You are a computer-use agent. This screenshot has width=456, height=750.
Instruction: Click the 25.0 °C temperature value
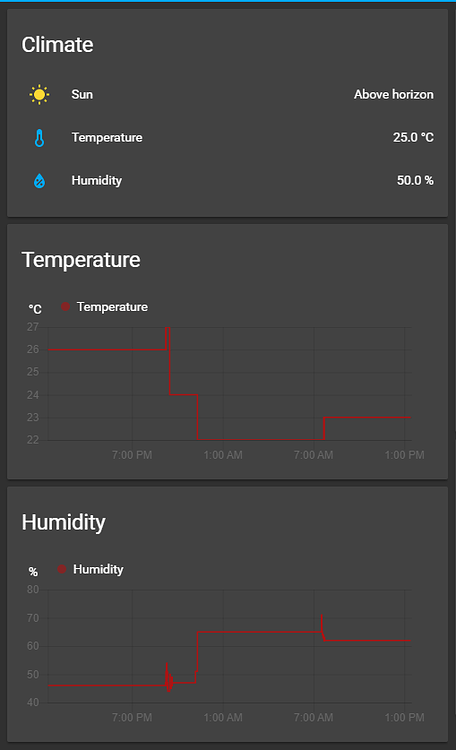413,138
